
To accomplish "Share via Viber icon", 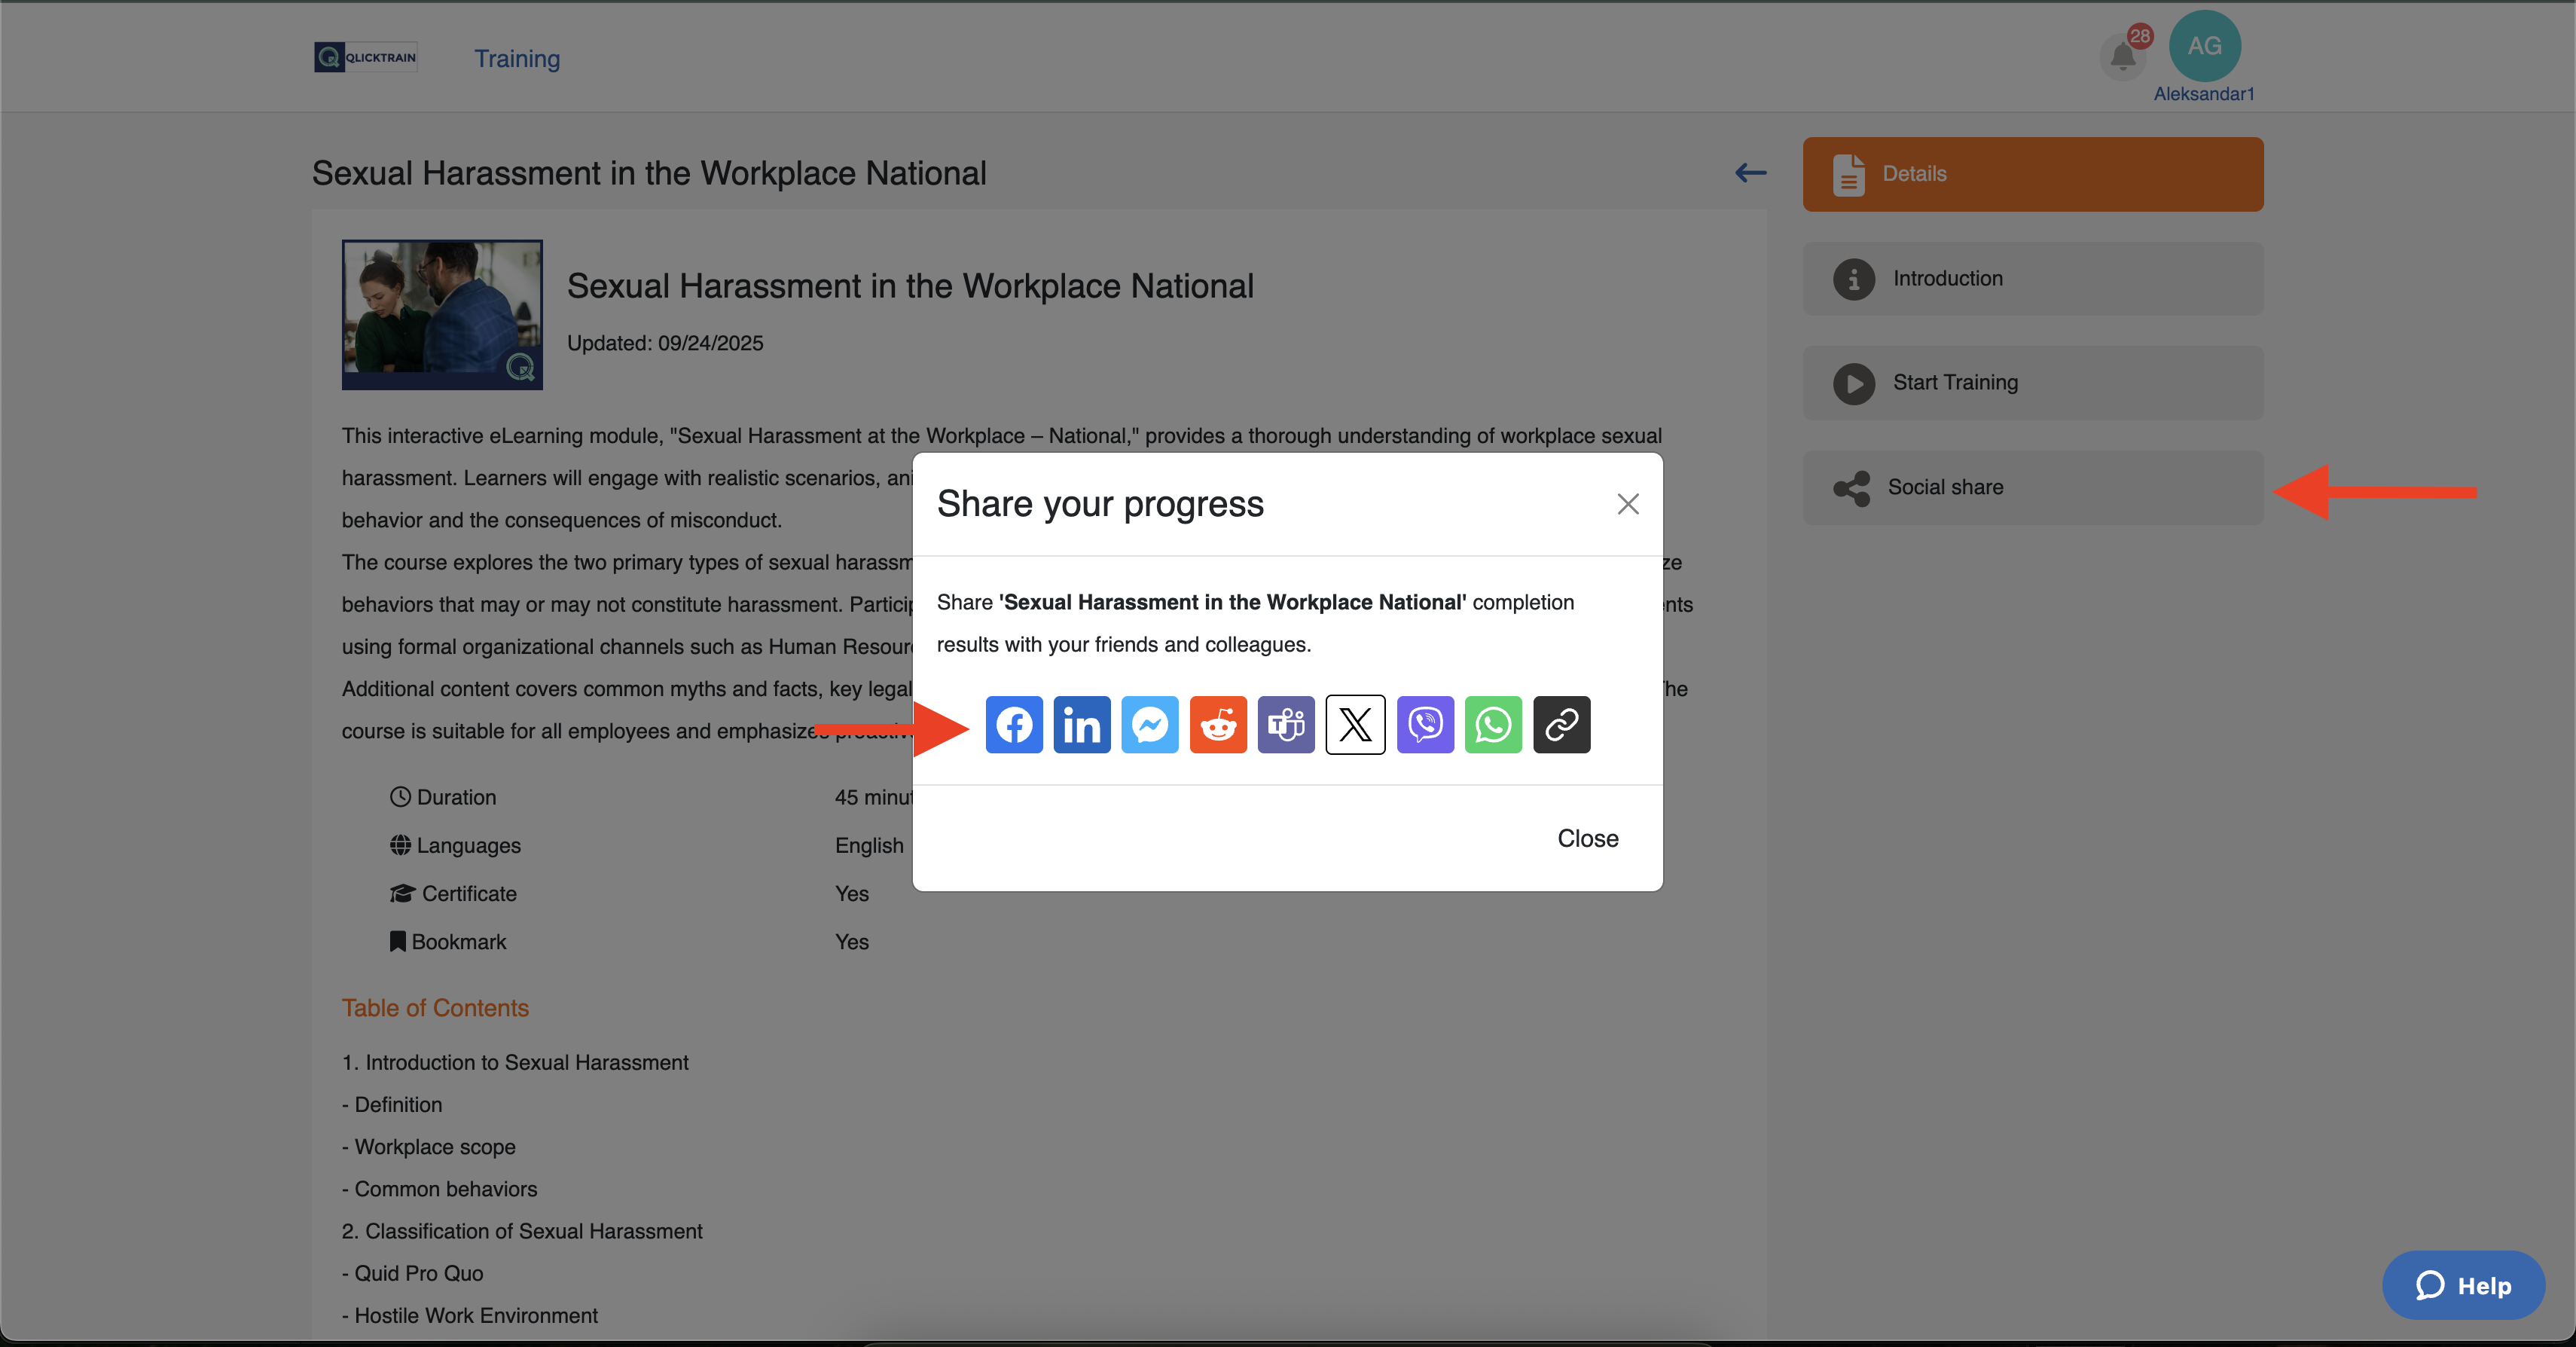I will coord(1425,724).
